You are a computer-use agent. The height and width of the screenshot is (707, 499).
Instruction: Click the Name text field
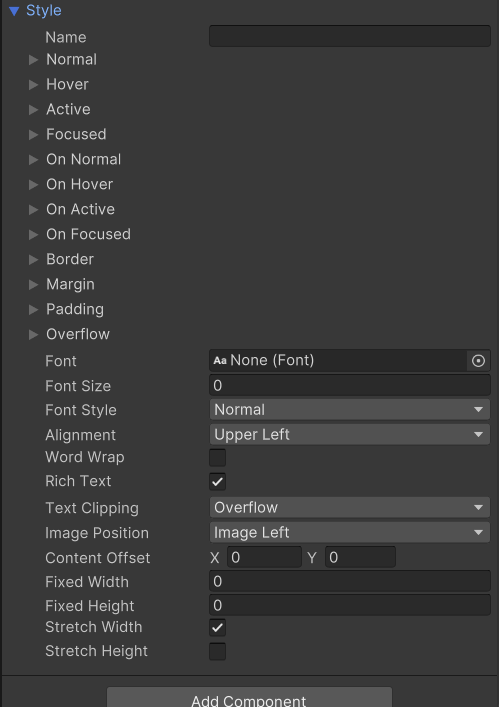pyautogui.click(x=350, y=36)
